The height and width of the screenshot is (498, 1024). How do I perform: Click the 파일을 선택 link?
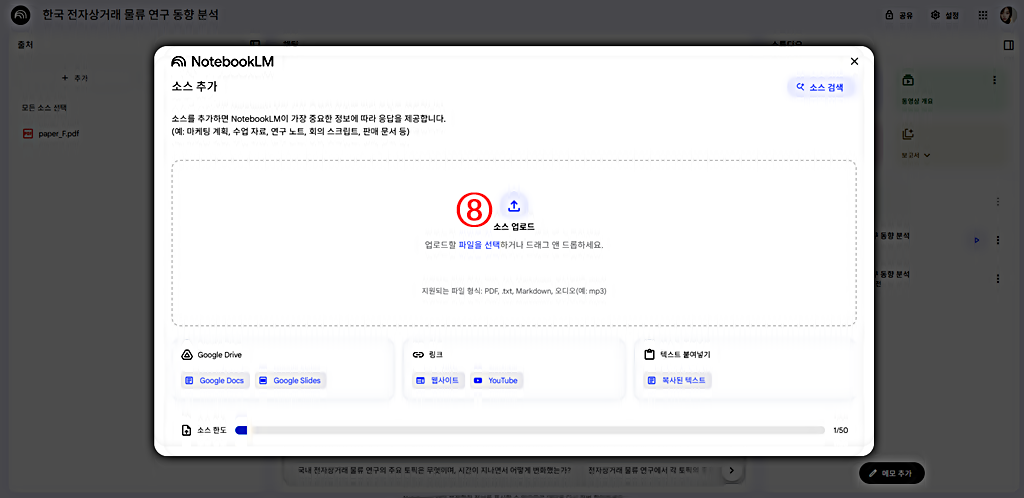[479, 245]
